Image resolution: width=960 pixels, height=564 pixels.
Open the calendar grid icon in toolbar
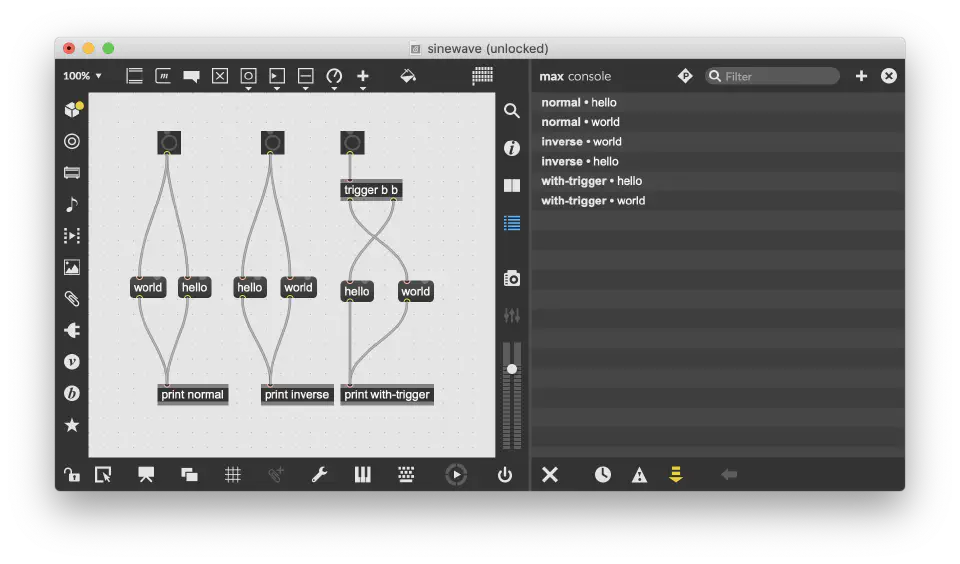(x=482, y=76)
